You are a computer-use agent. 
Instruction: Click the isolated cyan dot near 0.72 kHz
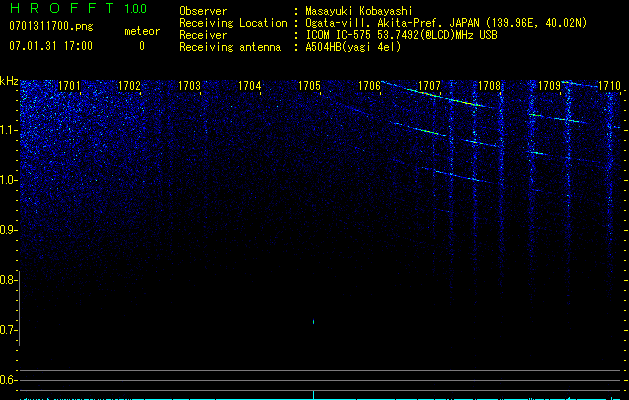pyautogui.click(x=313, y=322)
